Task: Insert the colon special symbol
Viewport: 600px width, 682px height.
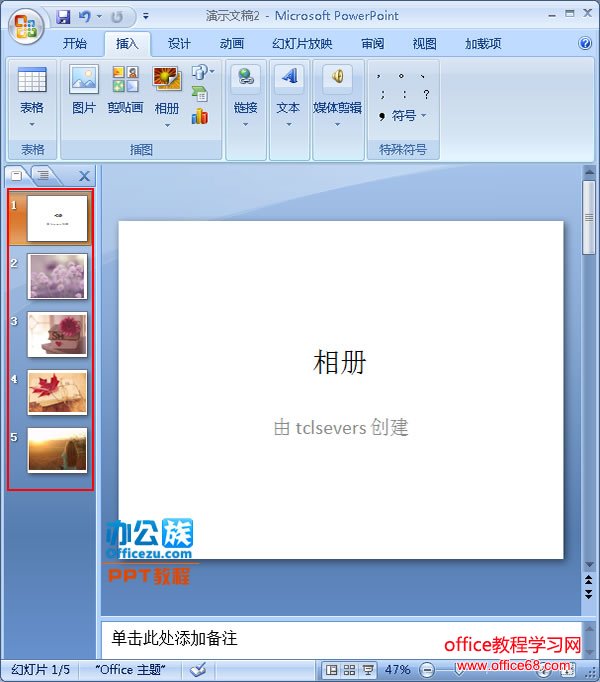Action: 405,94
